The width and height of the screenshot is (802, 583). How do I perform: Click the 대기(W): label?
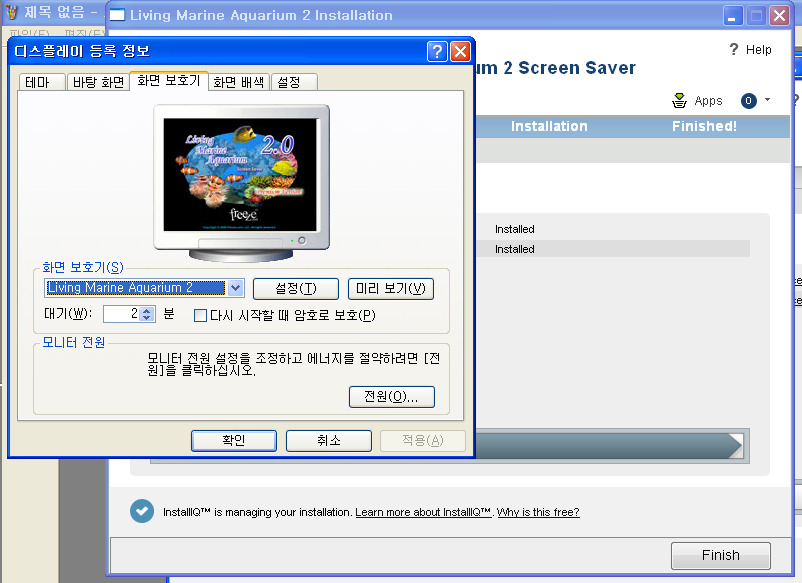click(68, 313)
